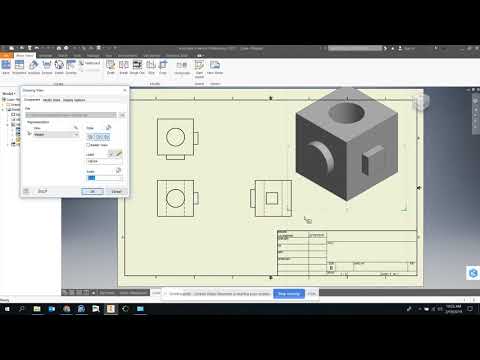This screenshot has width=480, height=360.
Task: Select the Base view tool
Action: coord(6,67)
